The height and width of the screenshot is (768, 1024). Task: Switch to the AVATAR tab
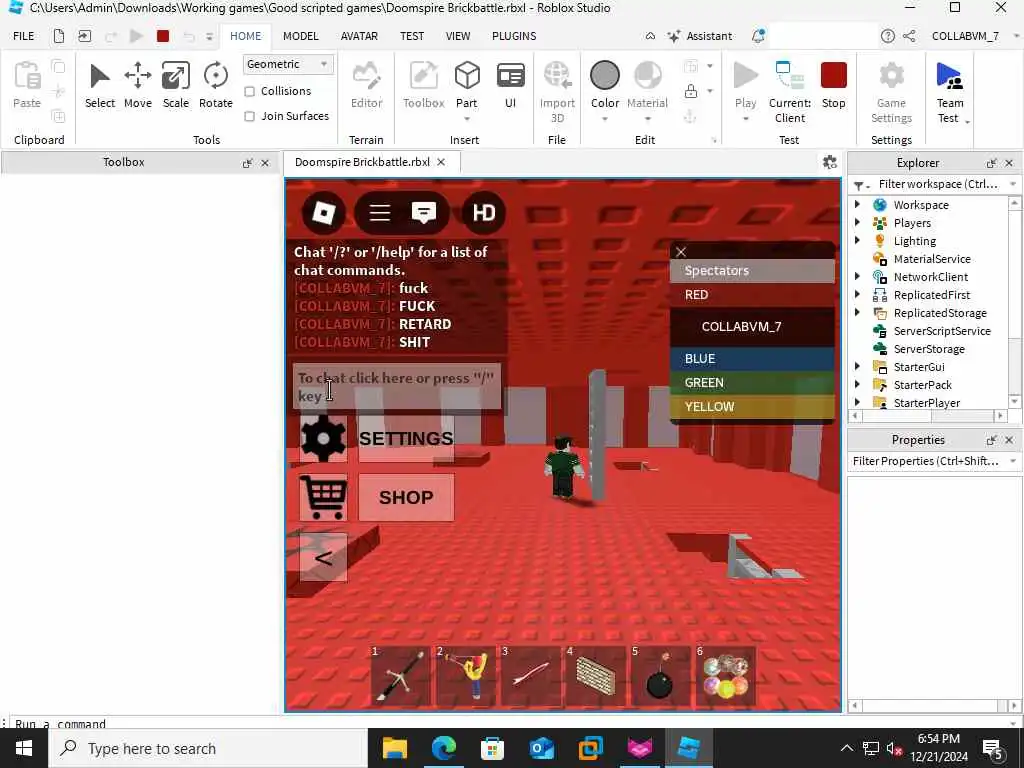[x=359, y=36]
